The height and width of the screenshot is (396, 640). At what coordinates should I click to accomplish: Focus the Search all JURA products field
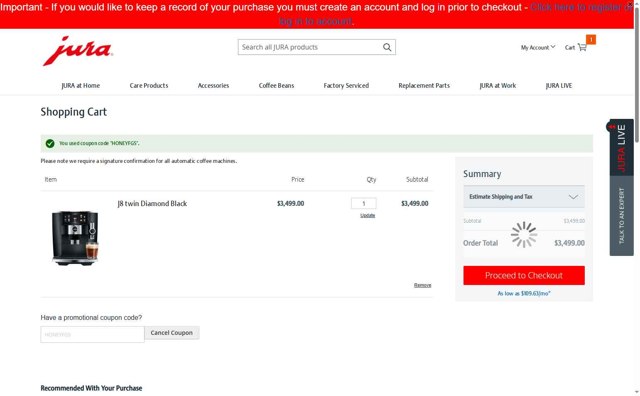click(x=316, y=47)
